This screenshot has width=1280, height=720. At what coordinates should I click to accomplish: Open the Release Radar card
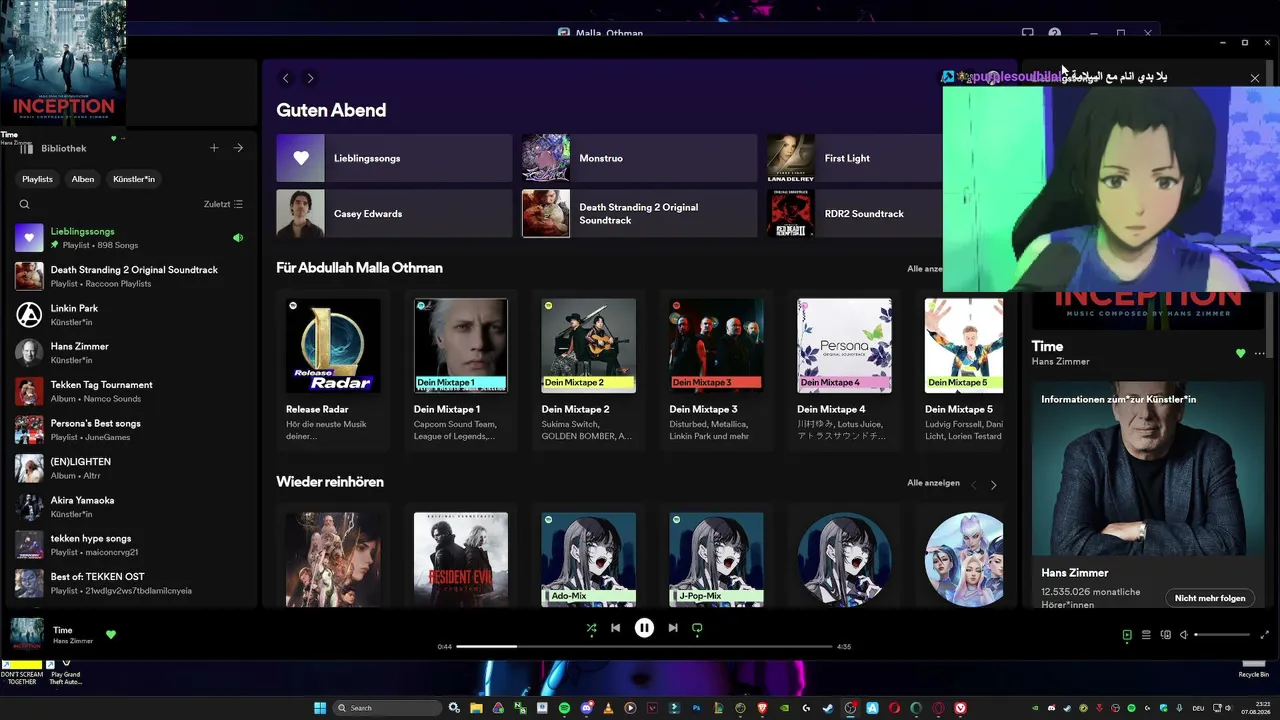[333, 370]
